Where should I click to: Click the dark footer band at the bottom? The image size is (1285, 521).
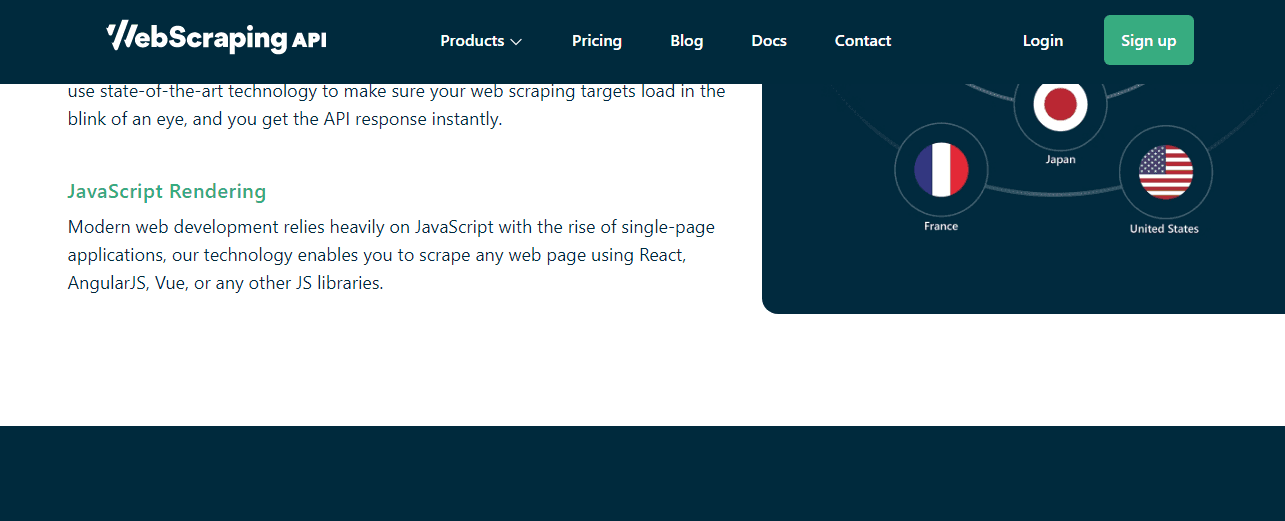point(642,473)
